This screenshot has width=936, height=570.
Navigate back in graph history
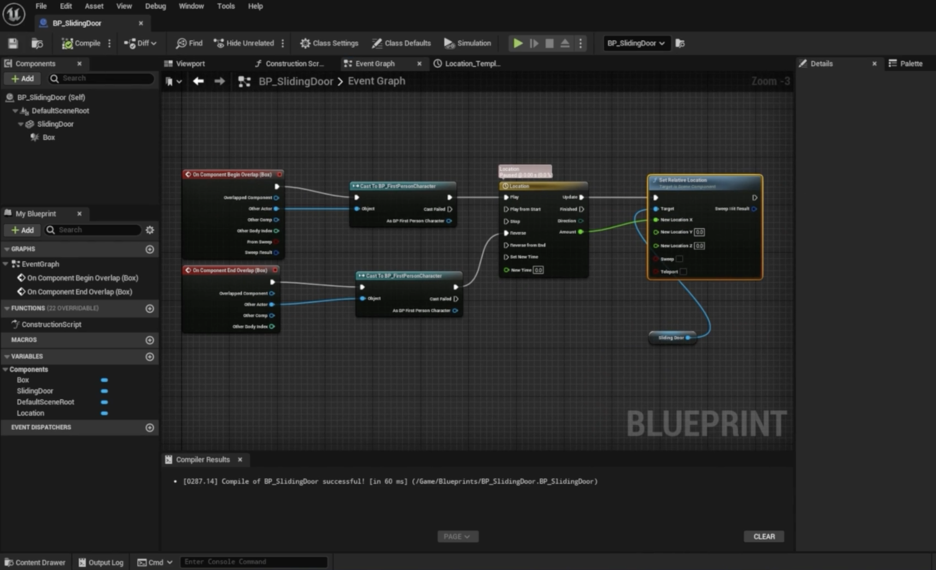pyautogui.click(x=198, y=81)
